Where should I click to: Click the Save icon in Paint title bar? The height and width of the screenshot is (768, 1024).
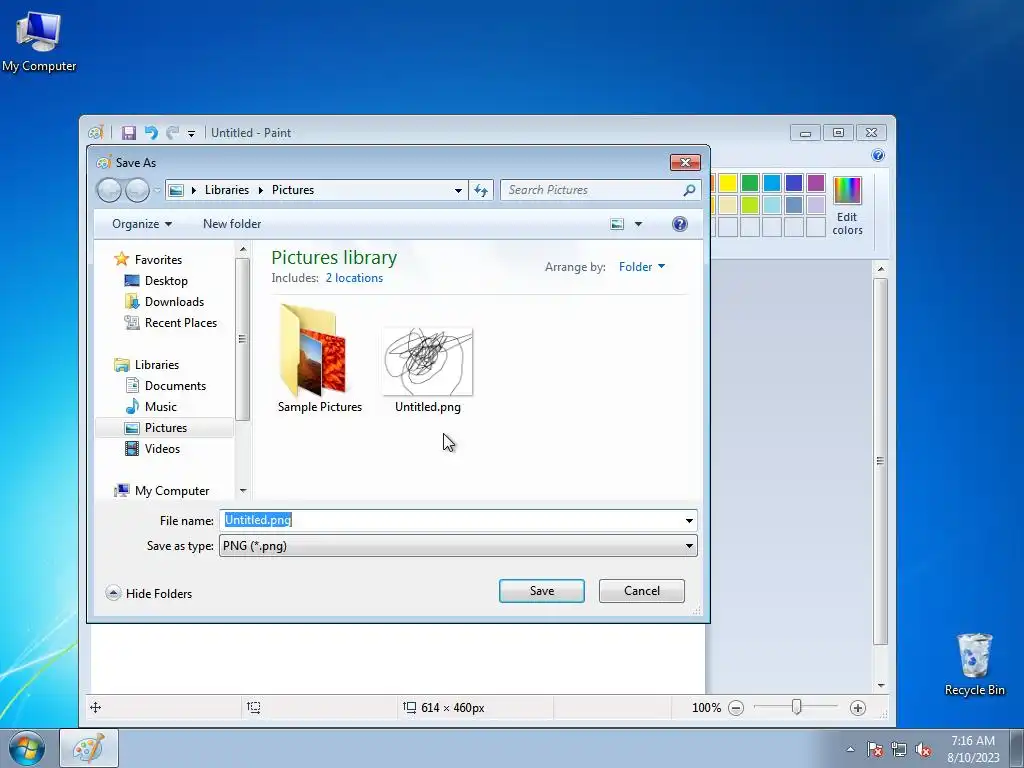129,133
